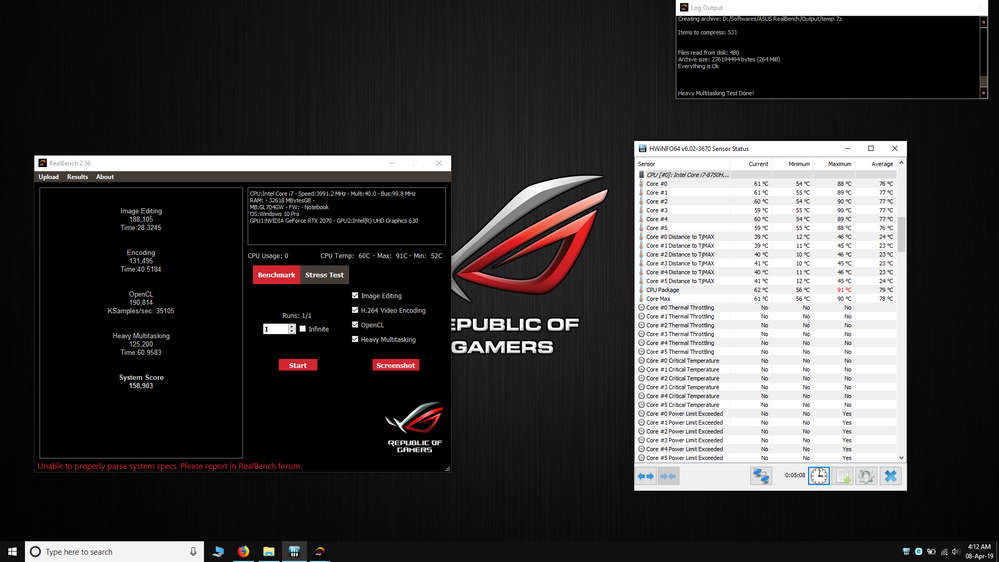Click the System Score result text
The height and width of the screenshot is (562, 999).
141,382
